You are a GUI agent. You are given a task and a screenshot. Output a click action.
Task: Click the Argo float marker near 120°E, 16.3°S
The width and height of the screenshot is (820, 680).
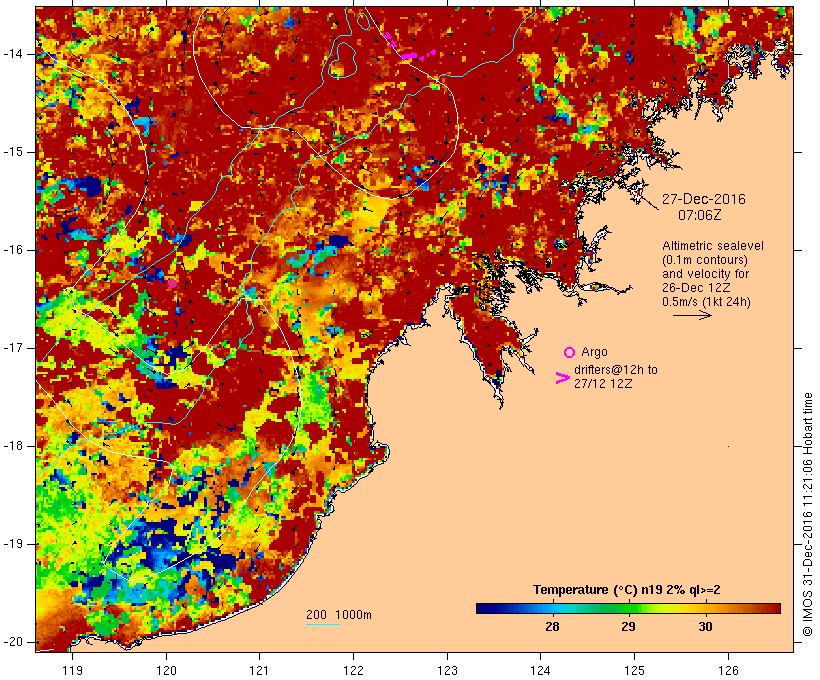173,284
